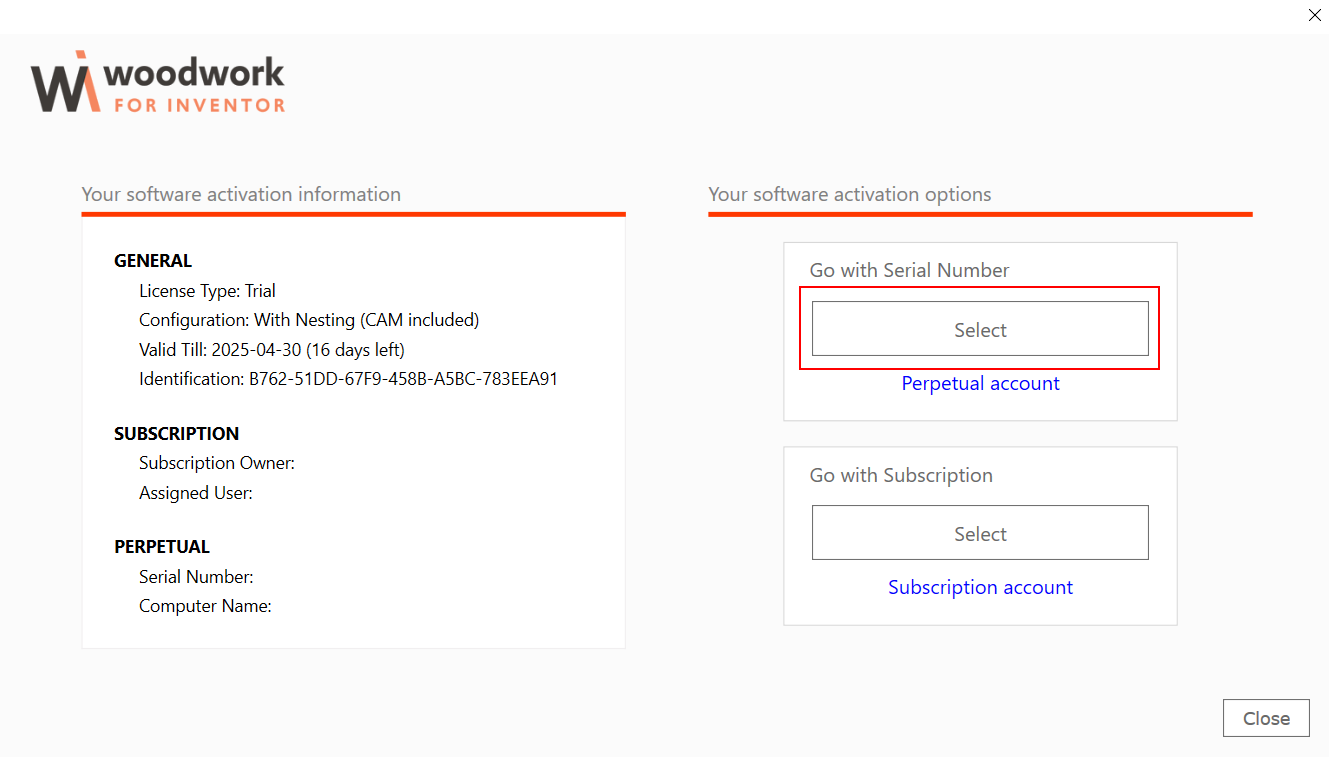Click the SUBSCRIPTION section heading
Screen dimensions: 1329x757
pos(177,434)
